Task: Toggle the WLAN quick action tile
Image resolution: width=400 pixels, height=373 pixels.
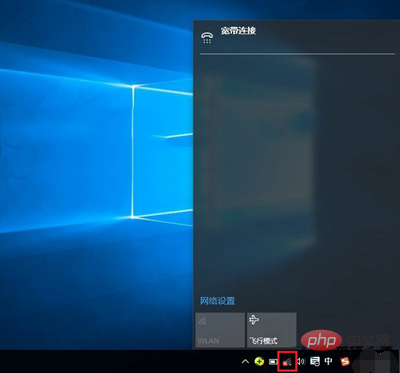Action: click(220, 330)
